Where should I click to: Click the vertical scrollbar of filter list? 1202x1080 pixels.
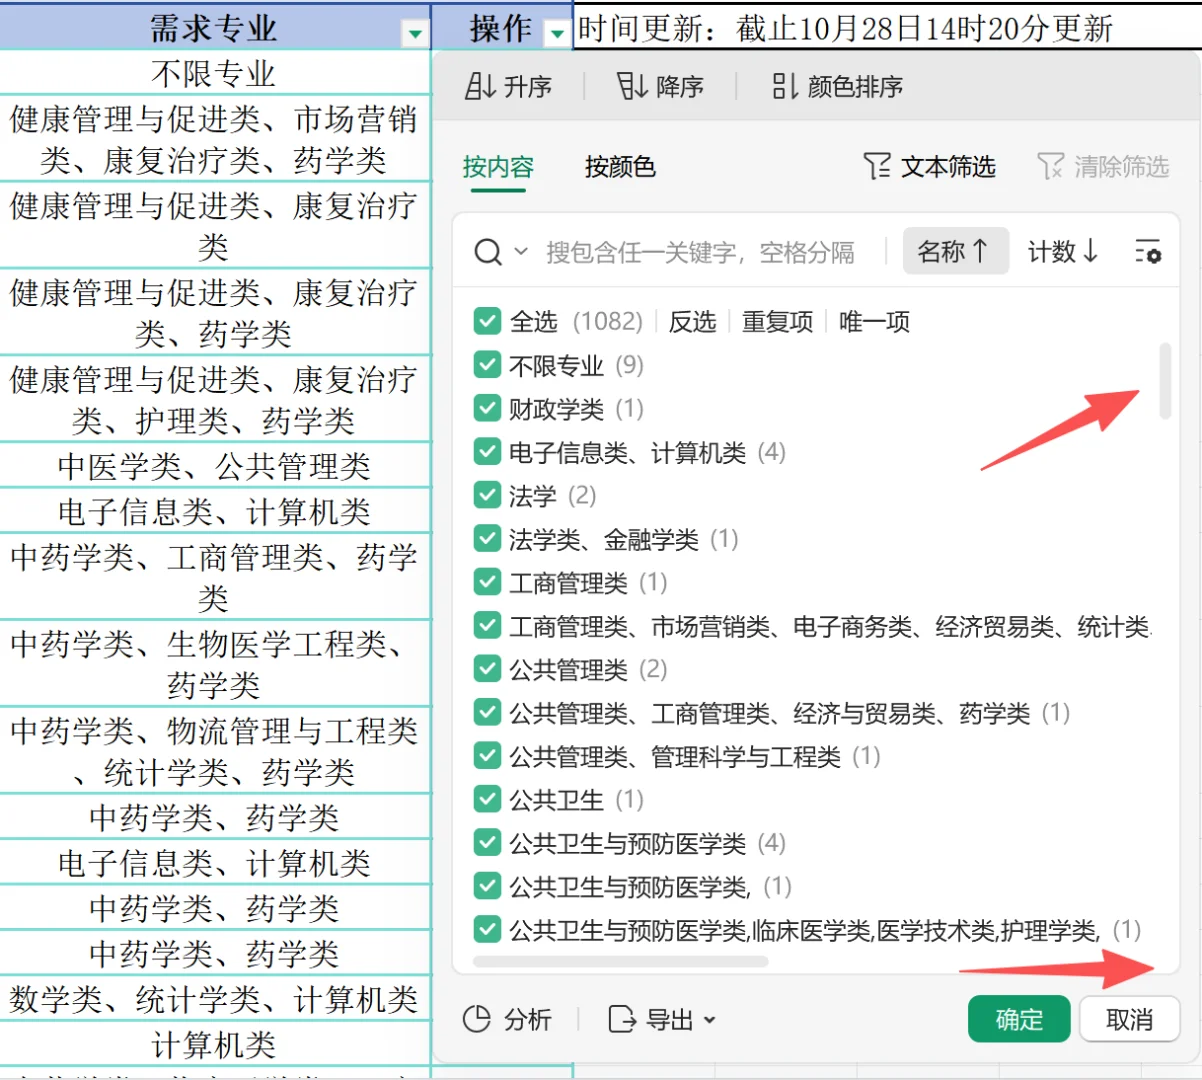tap(1164, 380)
